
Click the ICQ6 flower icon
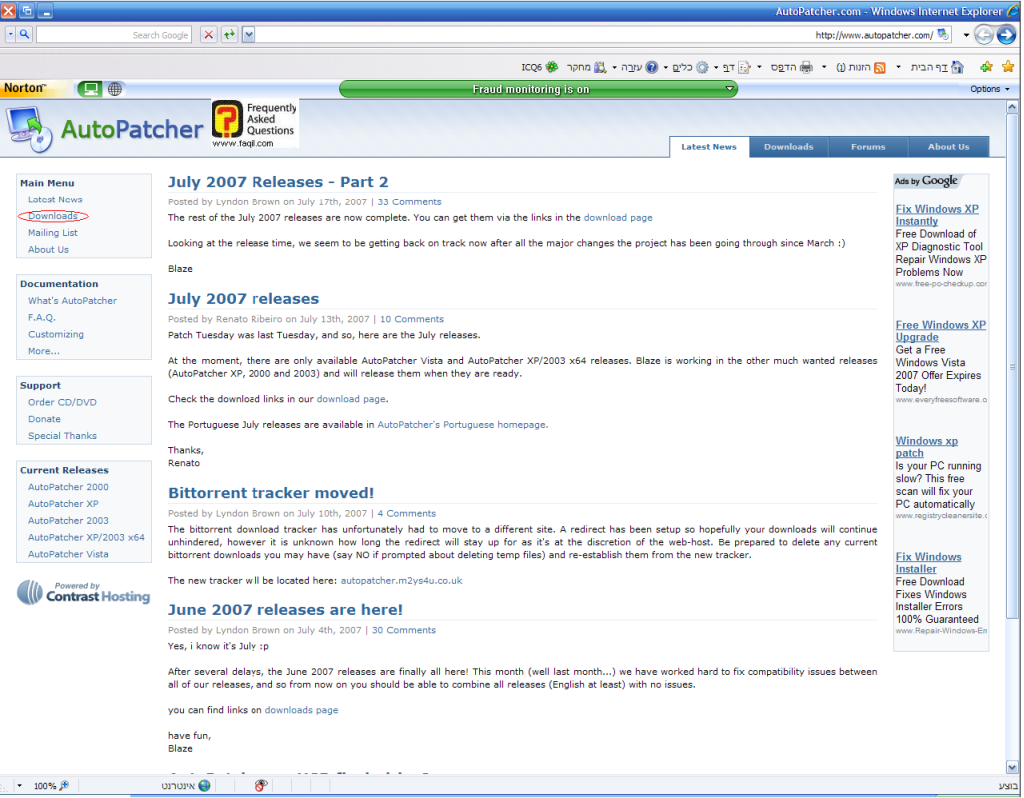click(x=552, y=67)
